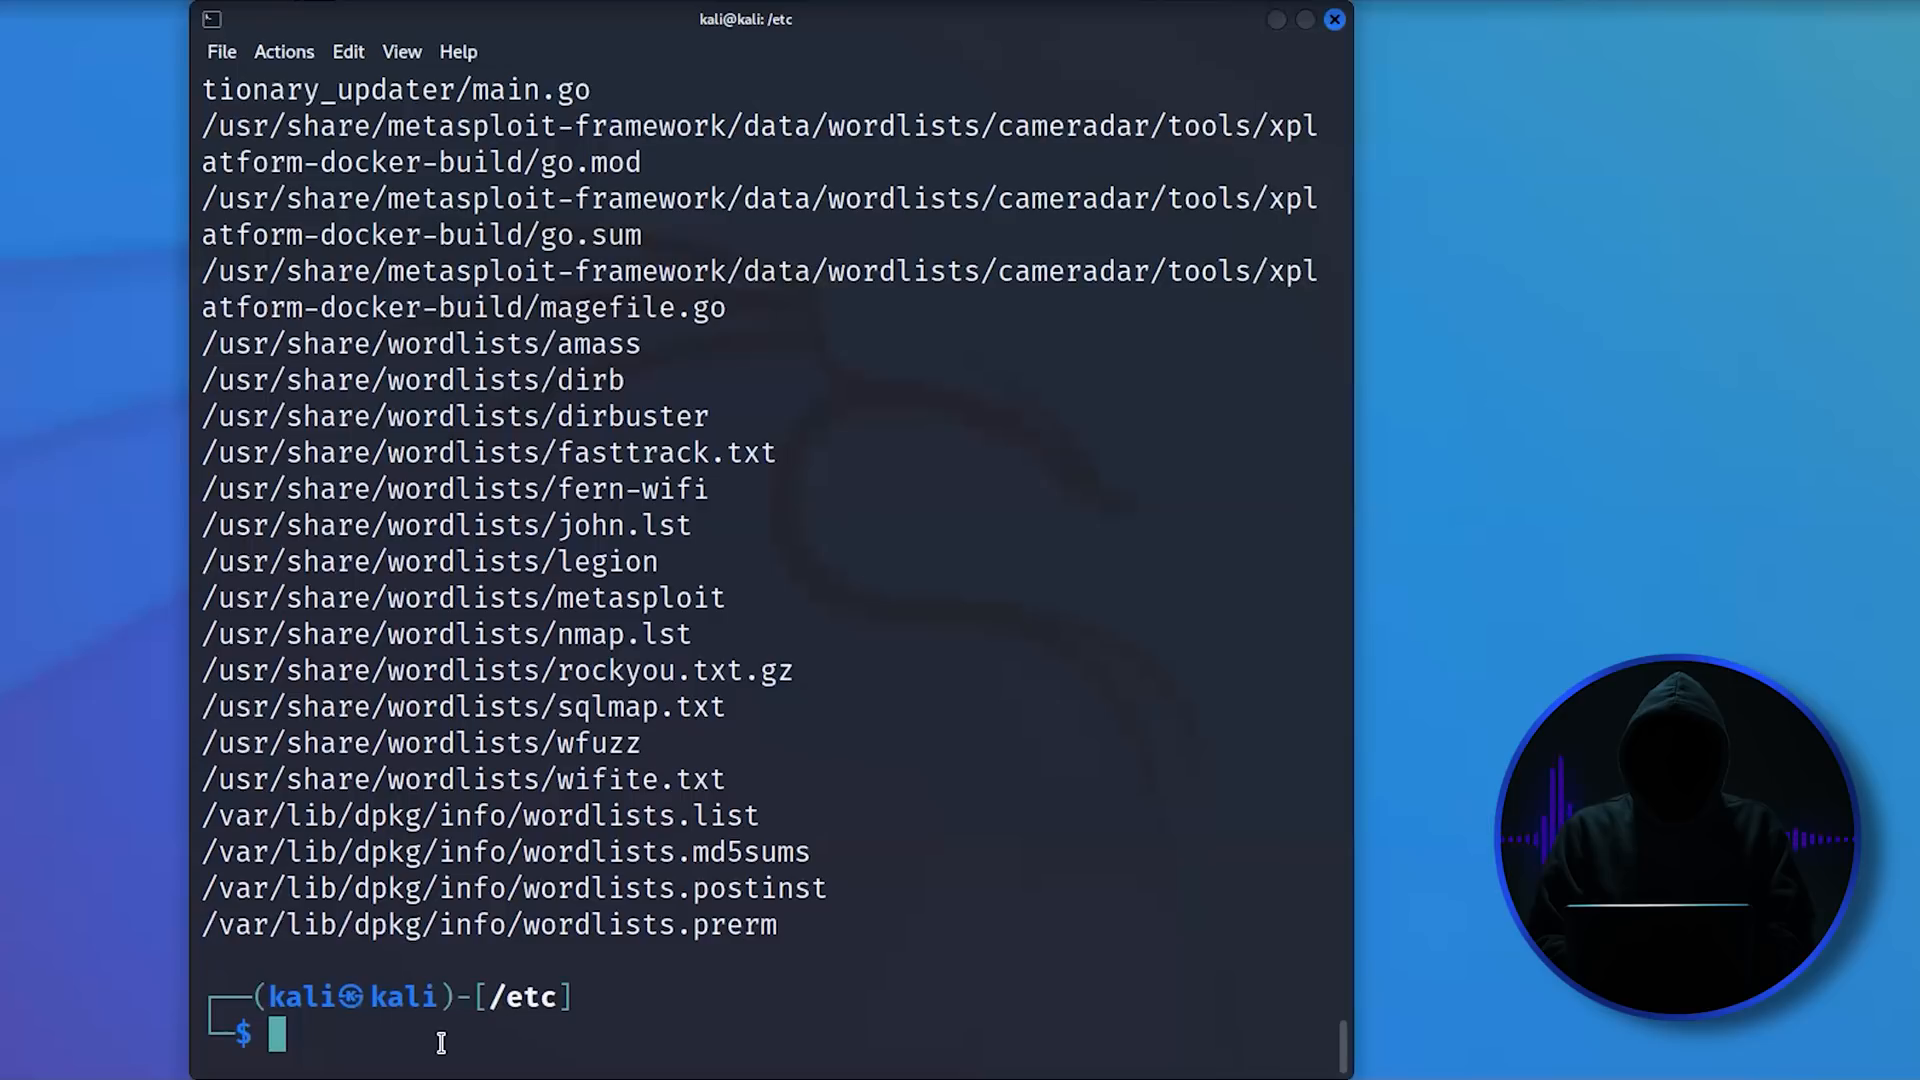Open the Edit menu
The height and width of the screenshot is (1080, 1920).
tap(348, 52)
